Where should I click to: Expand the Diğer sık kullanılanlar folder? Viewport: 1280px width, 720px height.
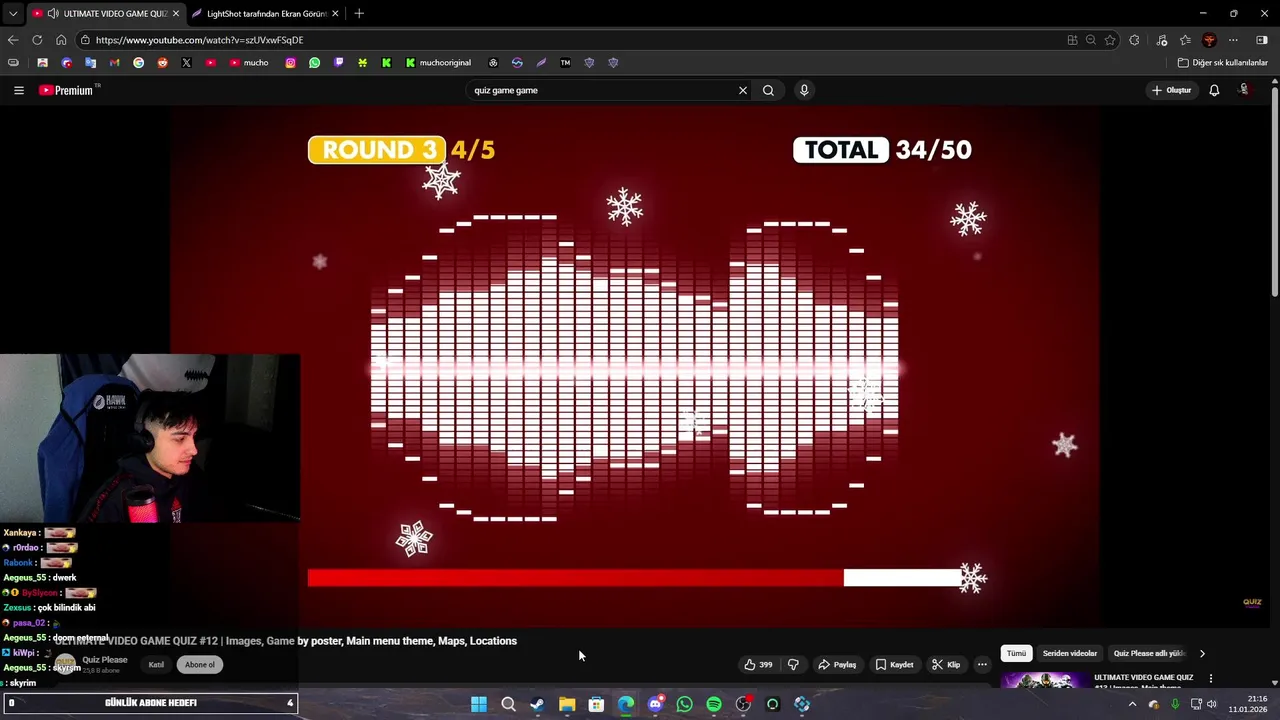click(1222, 62)
